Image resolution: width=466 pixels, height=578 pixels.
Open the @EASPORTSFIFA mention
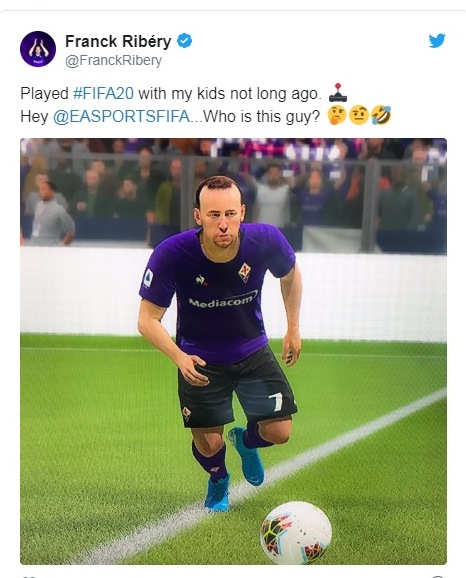tap(122, 116)
